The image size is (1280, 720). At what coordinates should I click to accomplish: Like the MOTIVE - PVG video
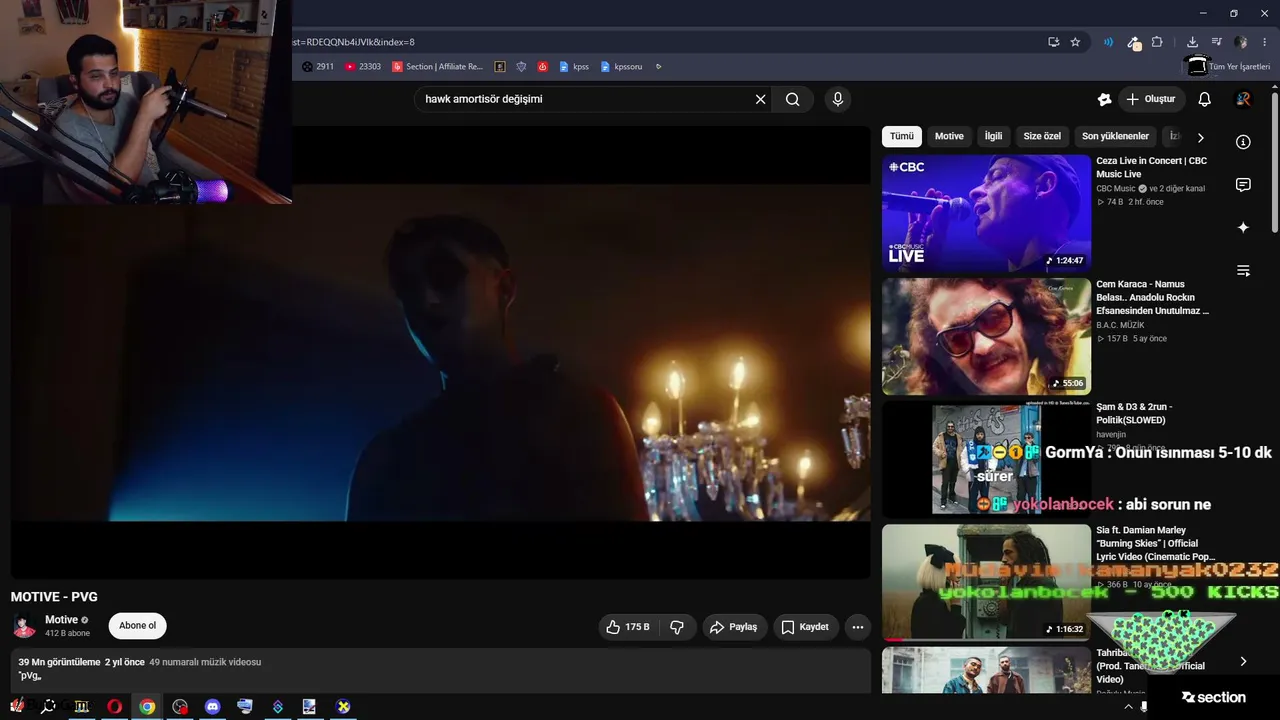(x=628, y=627)
